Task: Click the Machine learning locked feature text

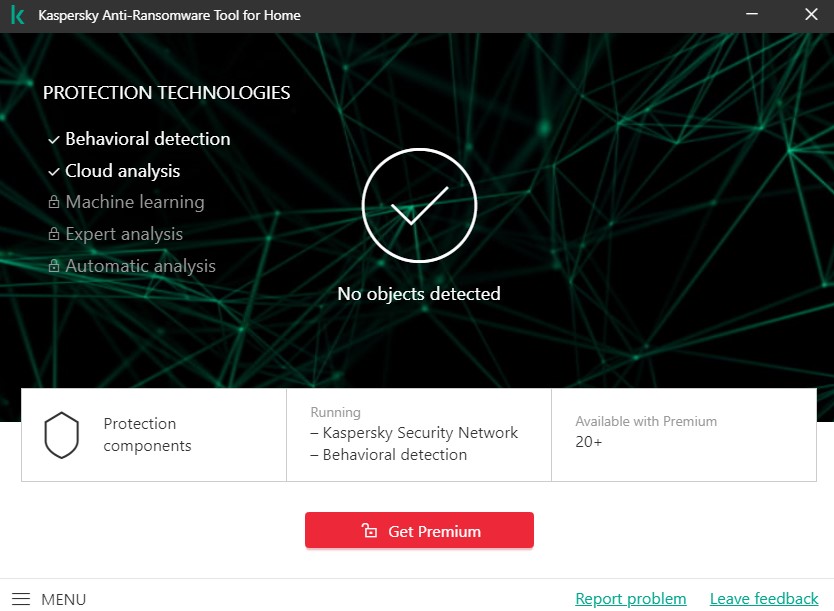Action: pos(135,202)
